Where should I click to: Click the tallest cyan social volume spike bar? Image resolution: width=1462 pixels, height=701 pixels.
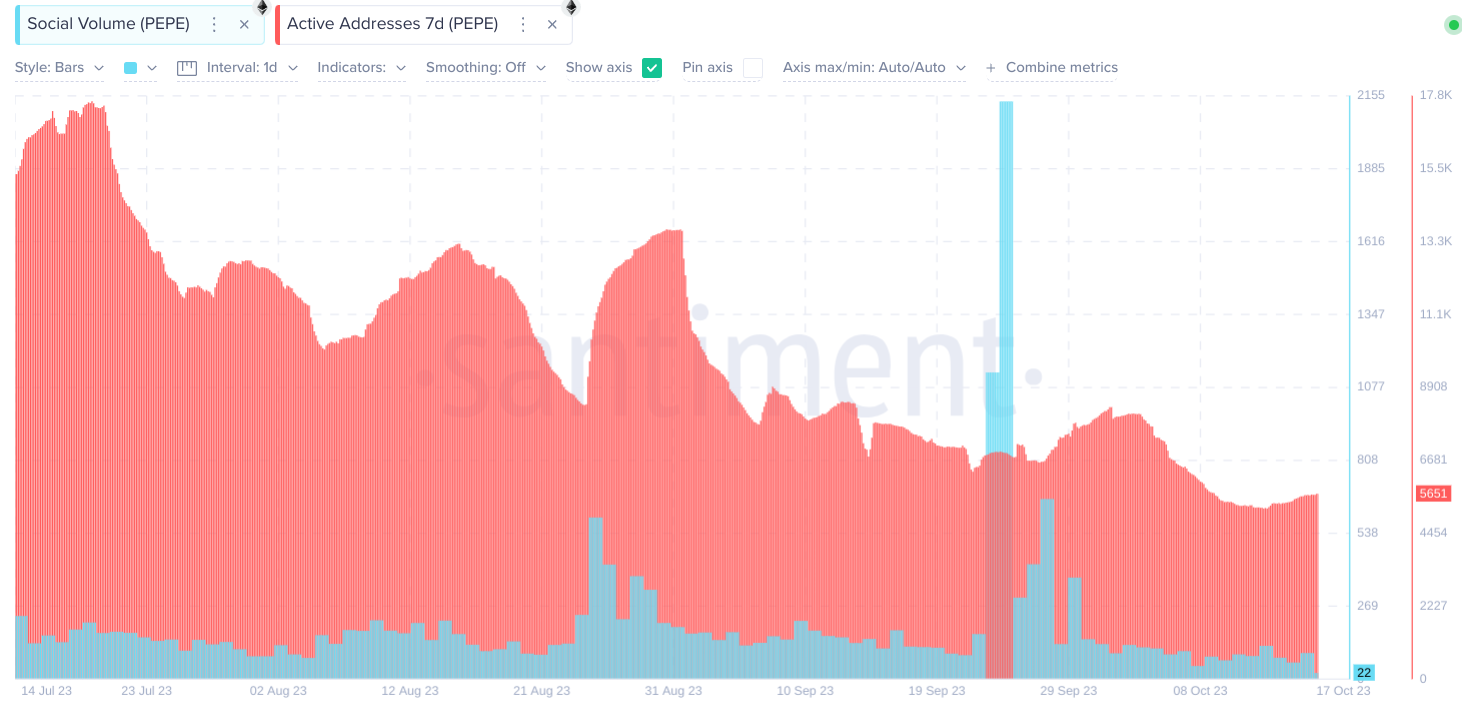click(x=1006, y=390)
